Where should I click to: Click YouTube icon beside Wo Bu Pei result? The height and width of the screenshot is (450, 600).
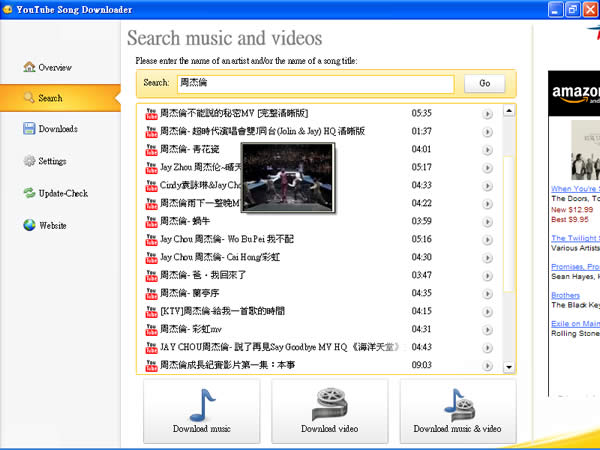(152, 240)
